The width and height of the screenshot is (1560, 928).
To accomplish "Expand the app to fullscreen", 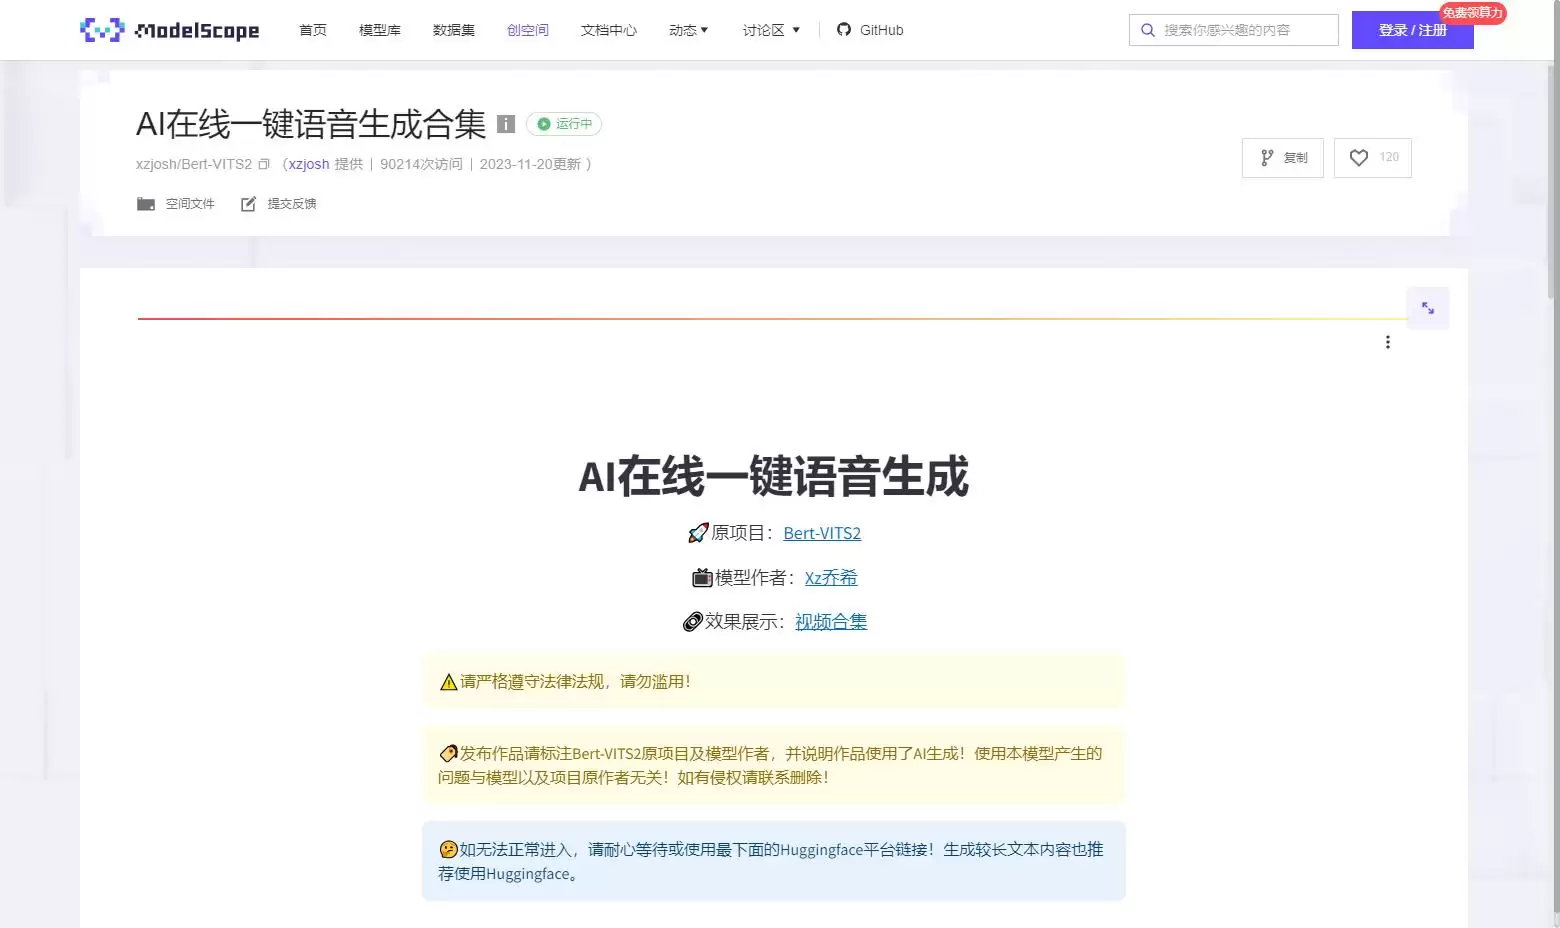I will pyautogui.click(x=1428, y=308).
